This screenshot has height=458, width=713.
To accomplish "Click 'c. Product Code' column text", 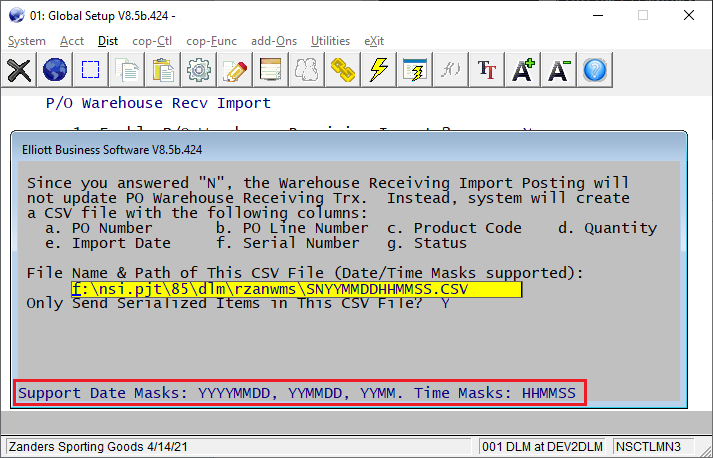I will (454, 228).
